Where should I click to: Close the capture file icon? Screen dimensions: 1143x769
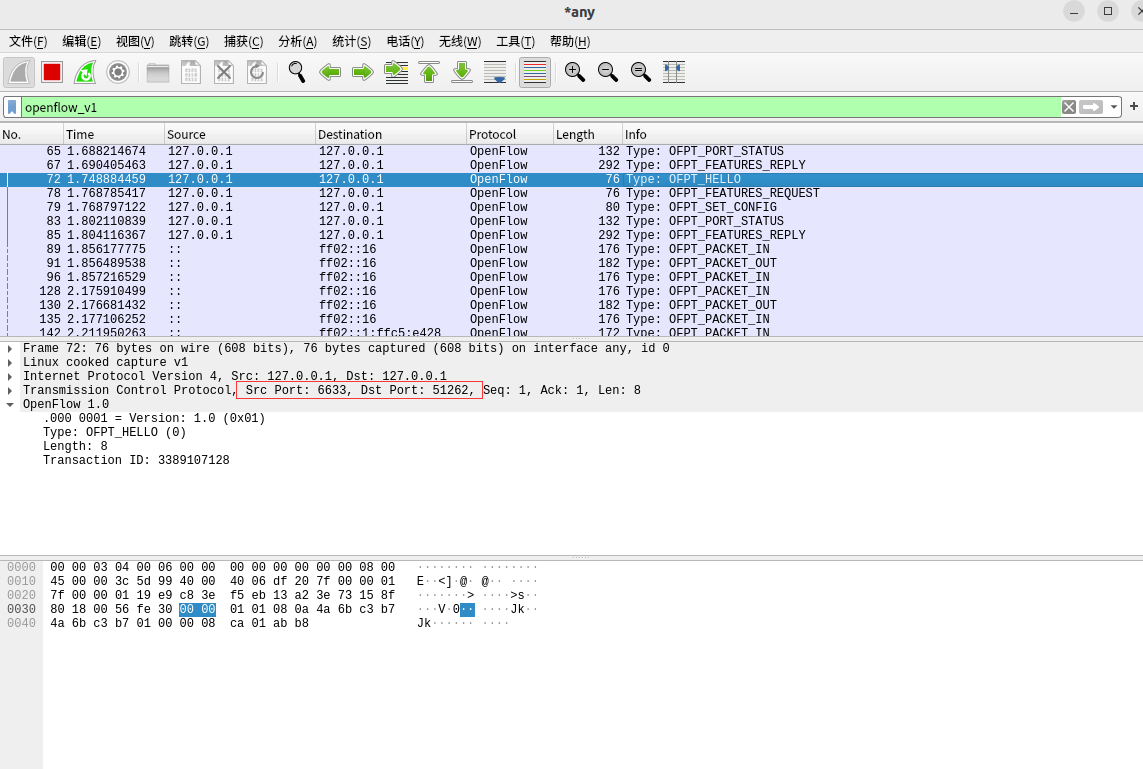(224, 72)
